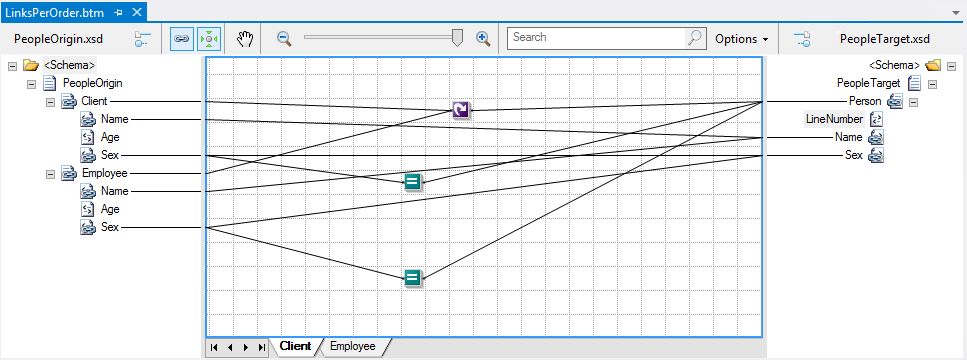Switch to the Employee map page
967x360 pixels.
(352, 346)
